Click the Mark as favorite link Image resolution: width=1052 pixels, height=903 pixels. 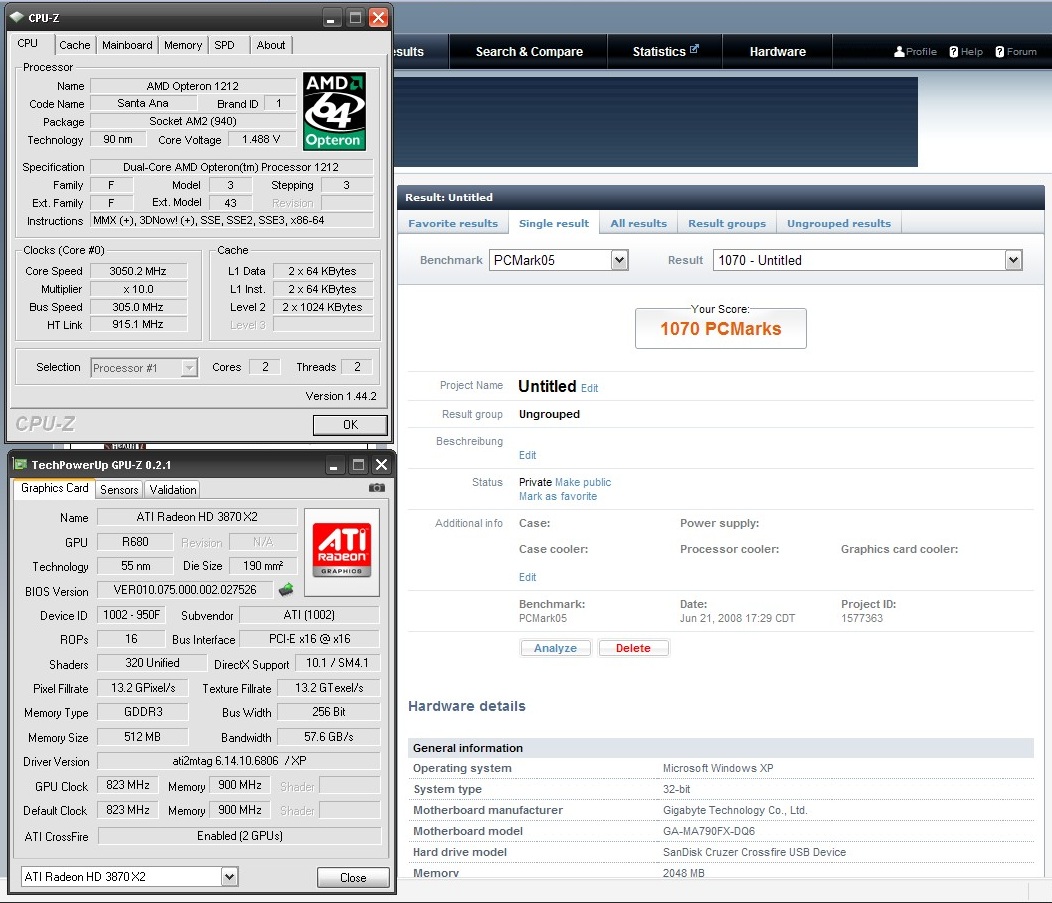558,496
